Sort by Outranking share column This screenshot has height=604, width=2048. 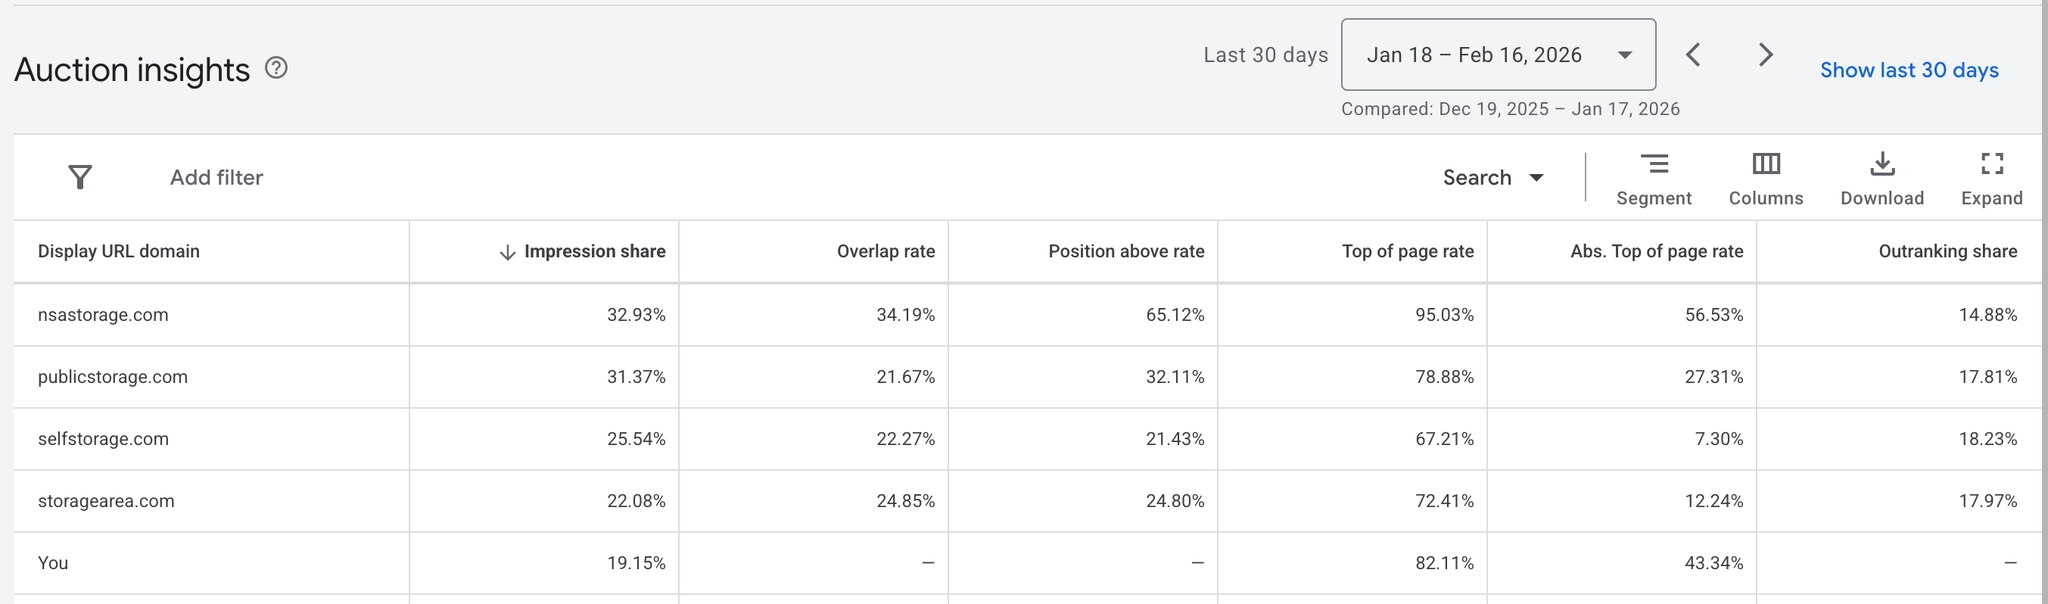coord(1947,252)
